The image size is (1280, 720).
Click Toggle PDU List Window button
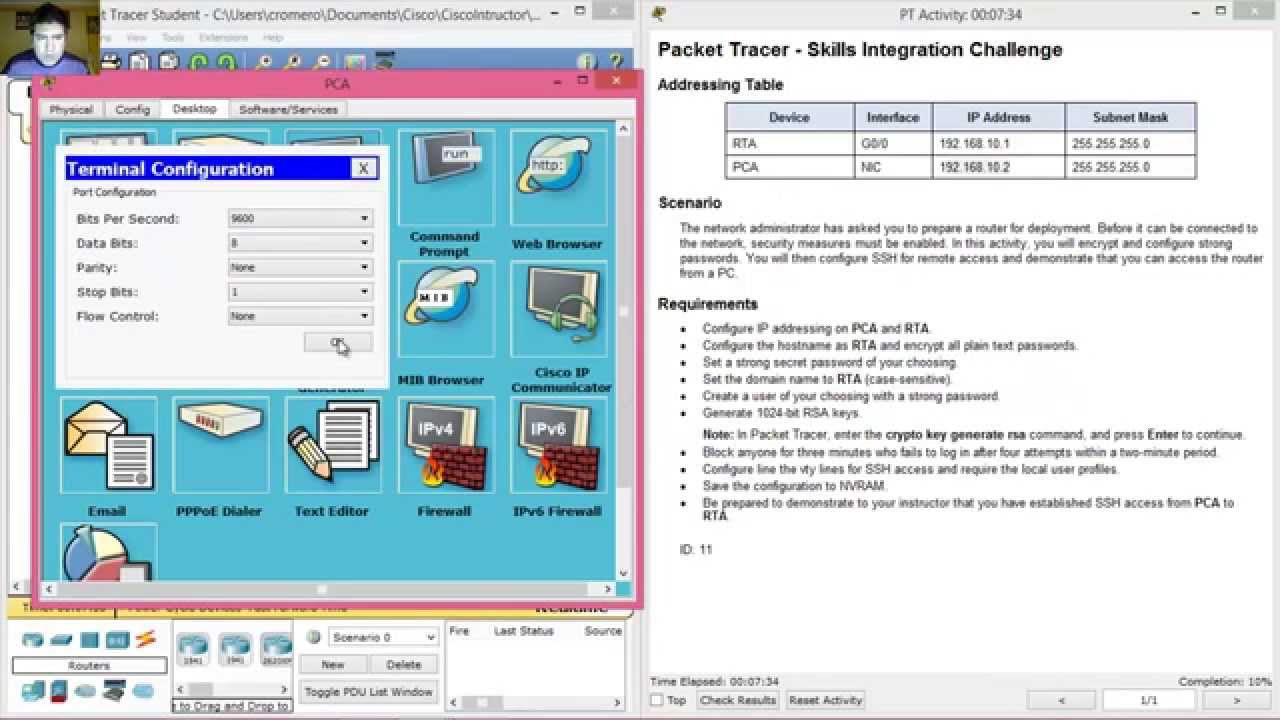point(369,691)
